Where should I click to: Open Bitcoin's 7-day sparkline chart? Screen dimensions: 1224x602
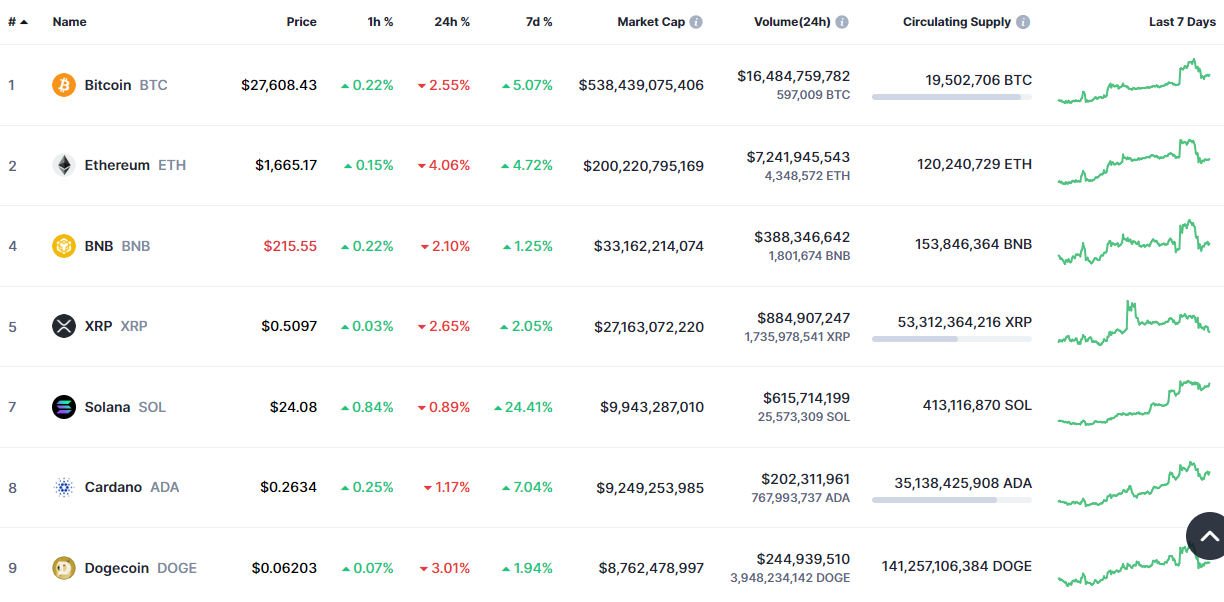coord(1134,81)
